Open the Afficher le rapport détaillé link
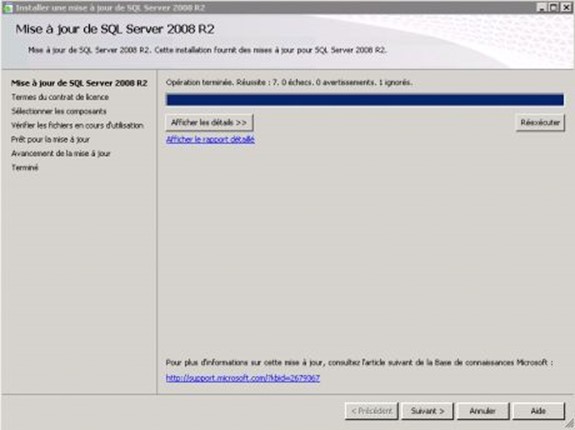This screenshot has width=575, height=430. pyautogui.click(x=210, y=139)
